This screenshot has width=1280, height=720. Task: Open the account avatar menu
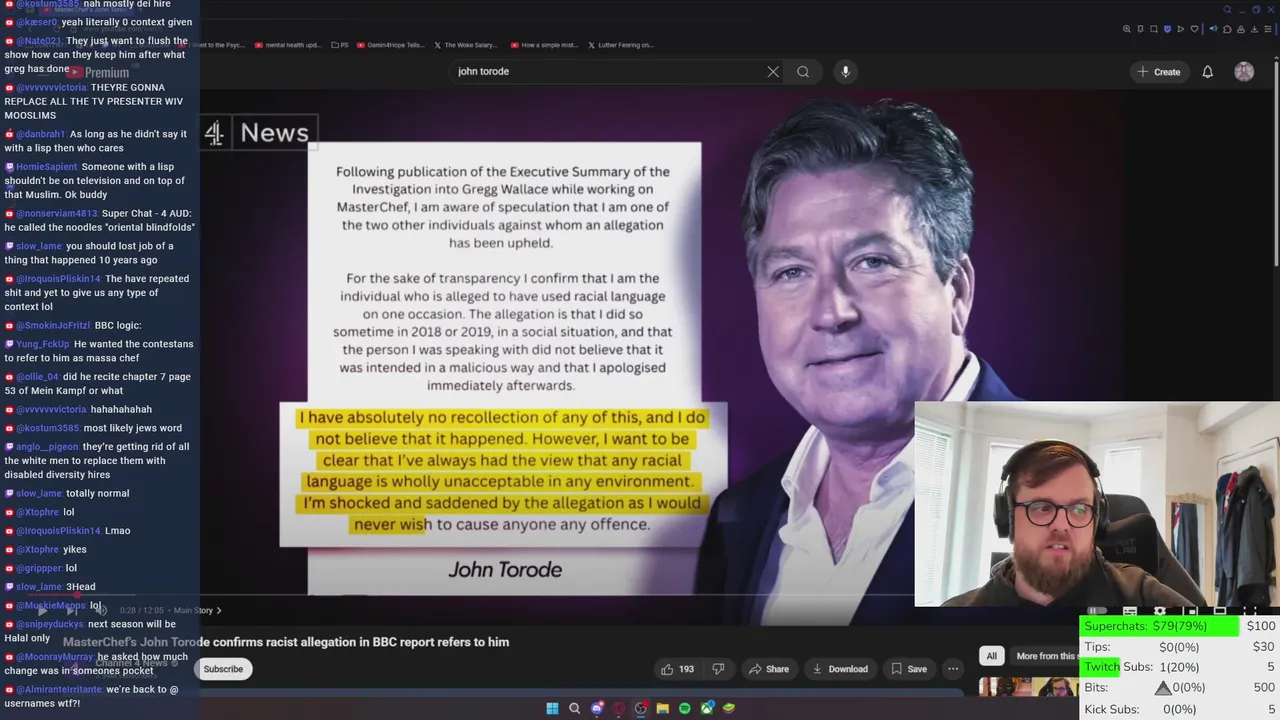point(1244,72)
